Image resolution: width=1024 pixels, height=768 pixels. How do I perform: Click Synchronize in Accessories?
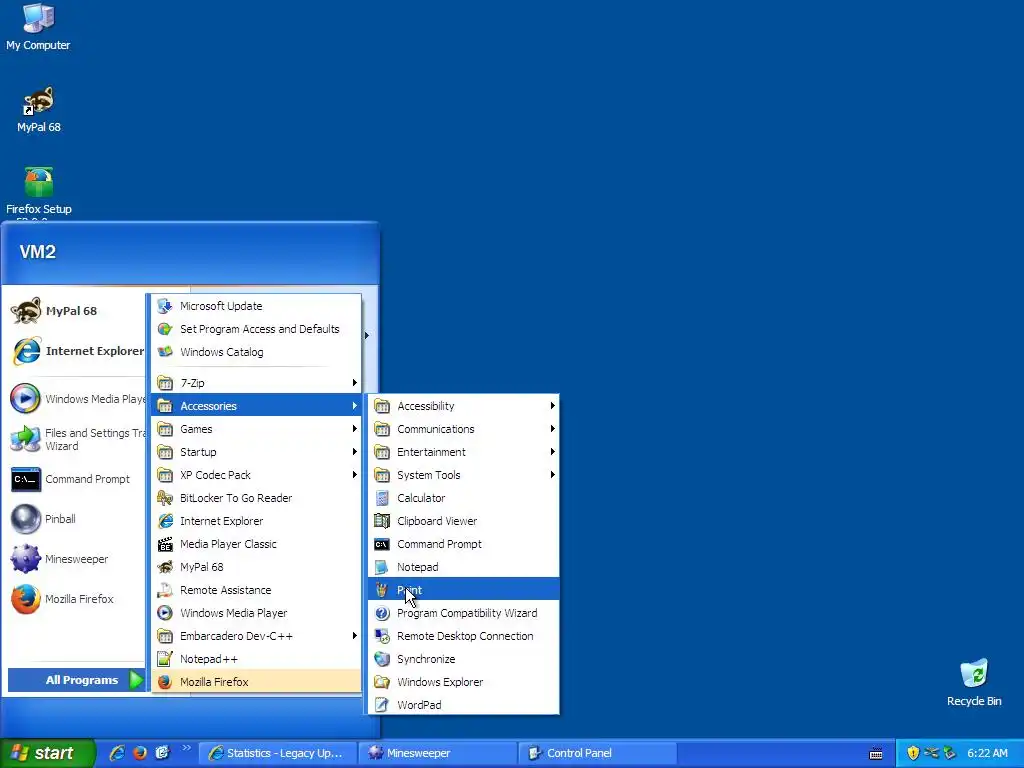point(464,659)
